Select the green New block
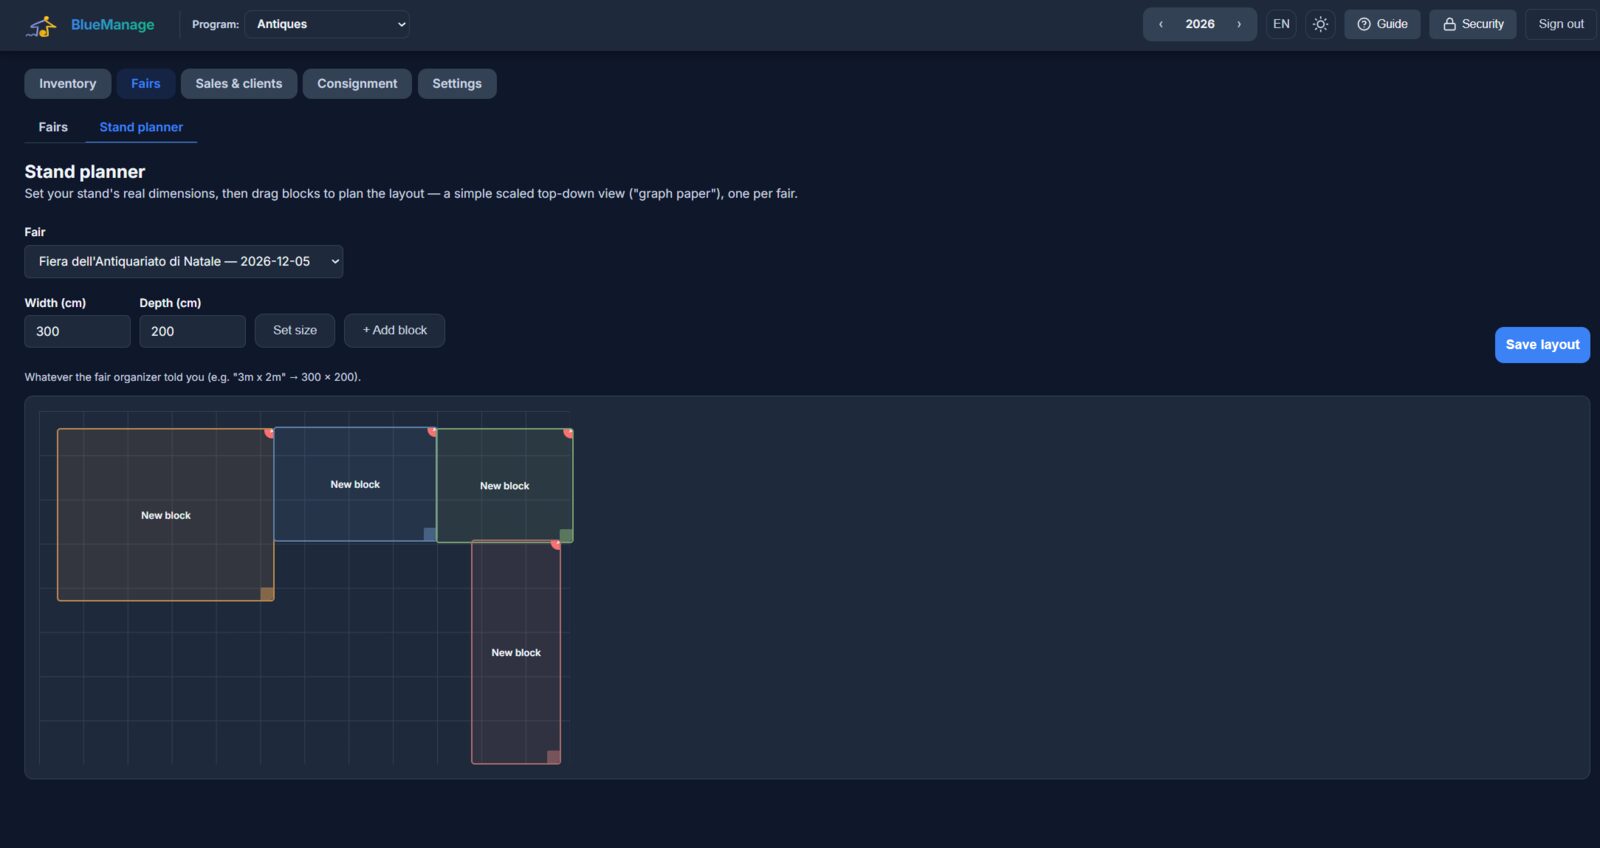Screen dimensions: 1600x848 click(505, 486)
